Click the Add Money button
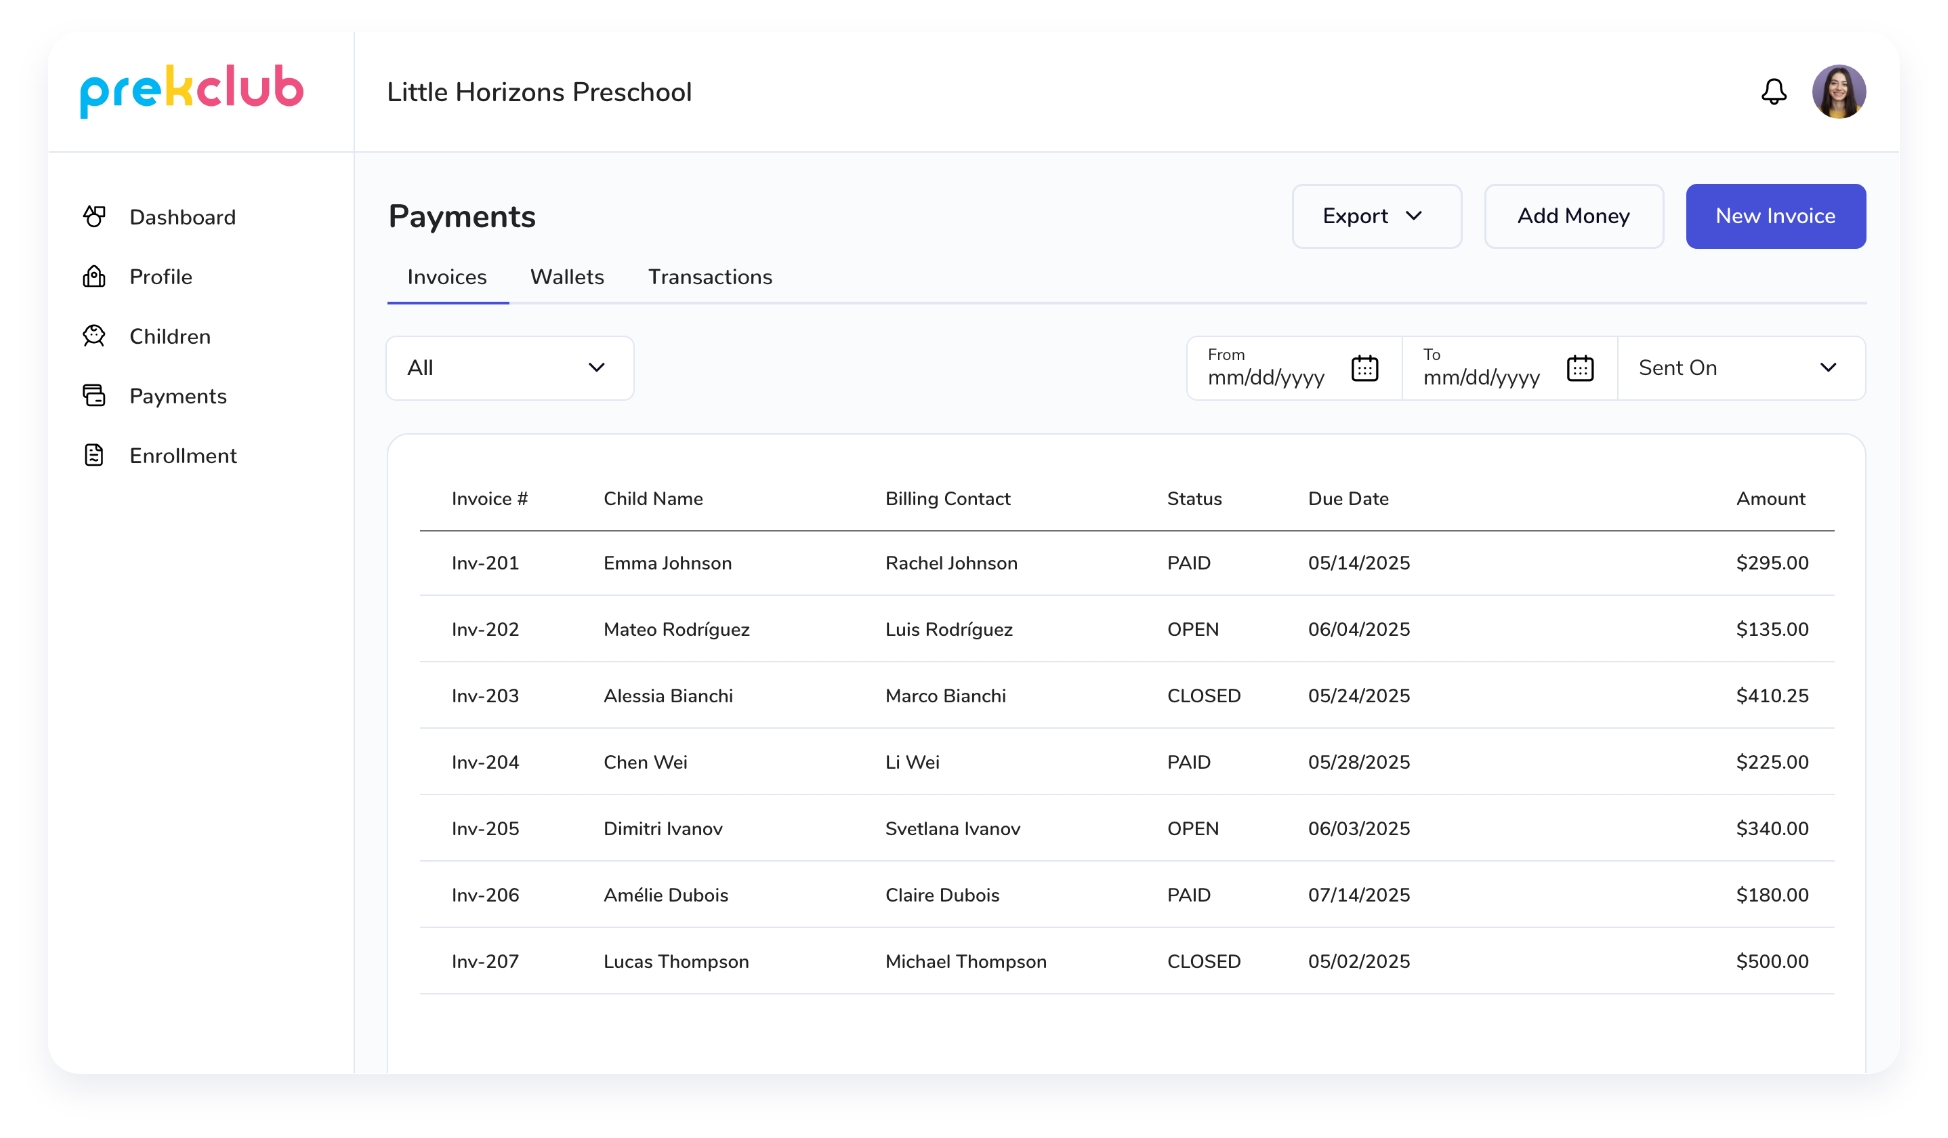Screen dimensions: 1948x1138 pyautogui.click(x=1573, y=216)
